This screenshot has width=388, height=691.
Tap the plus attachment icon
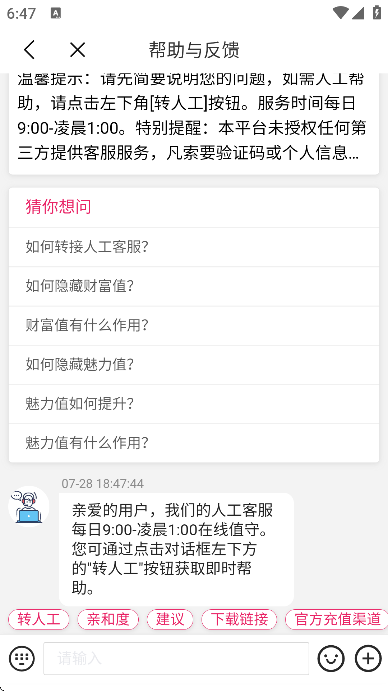(368, 658)
